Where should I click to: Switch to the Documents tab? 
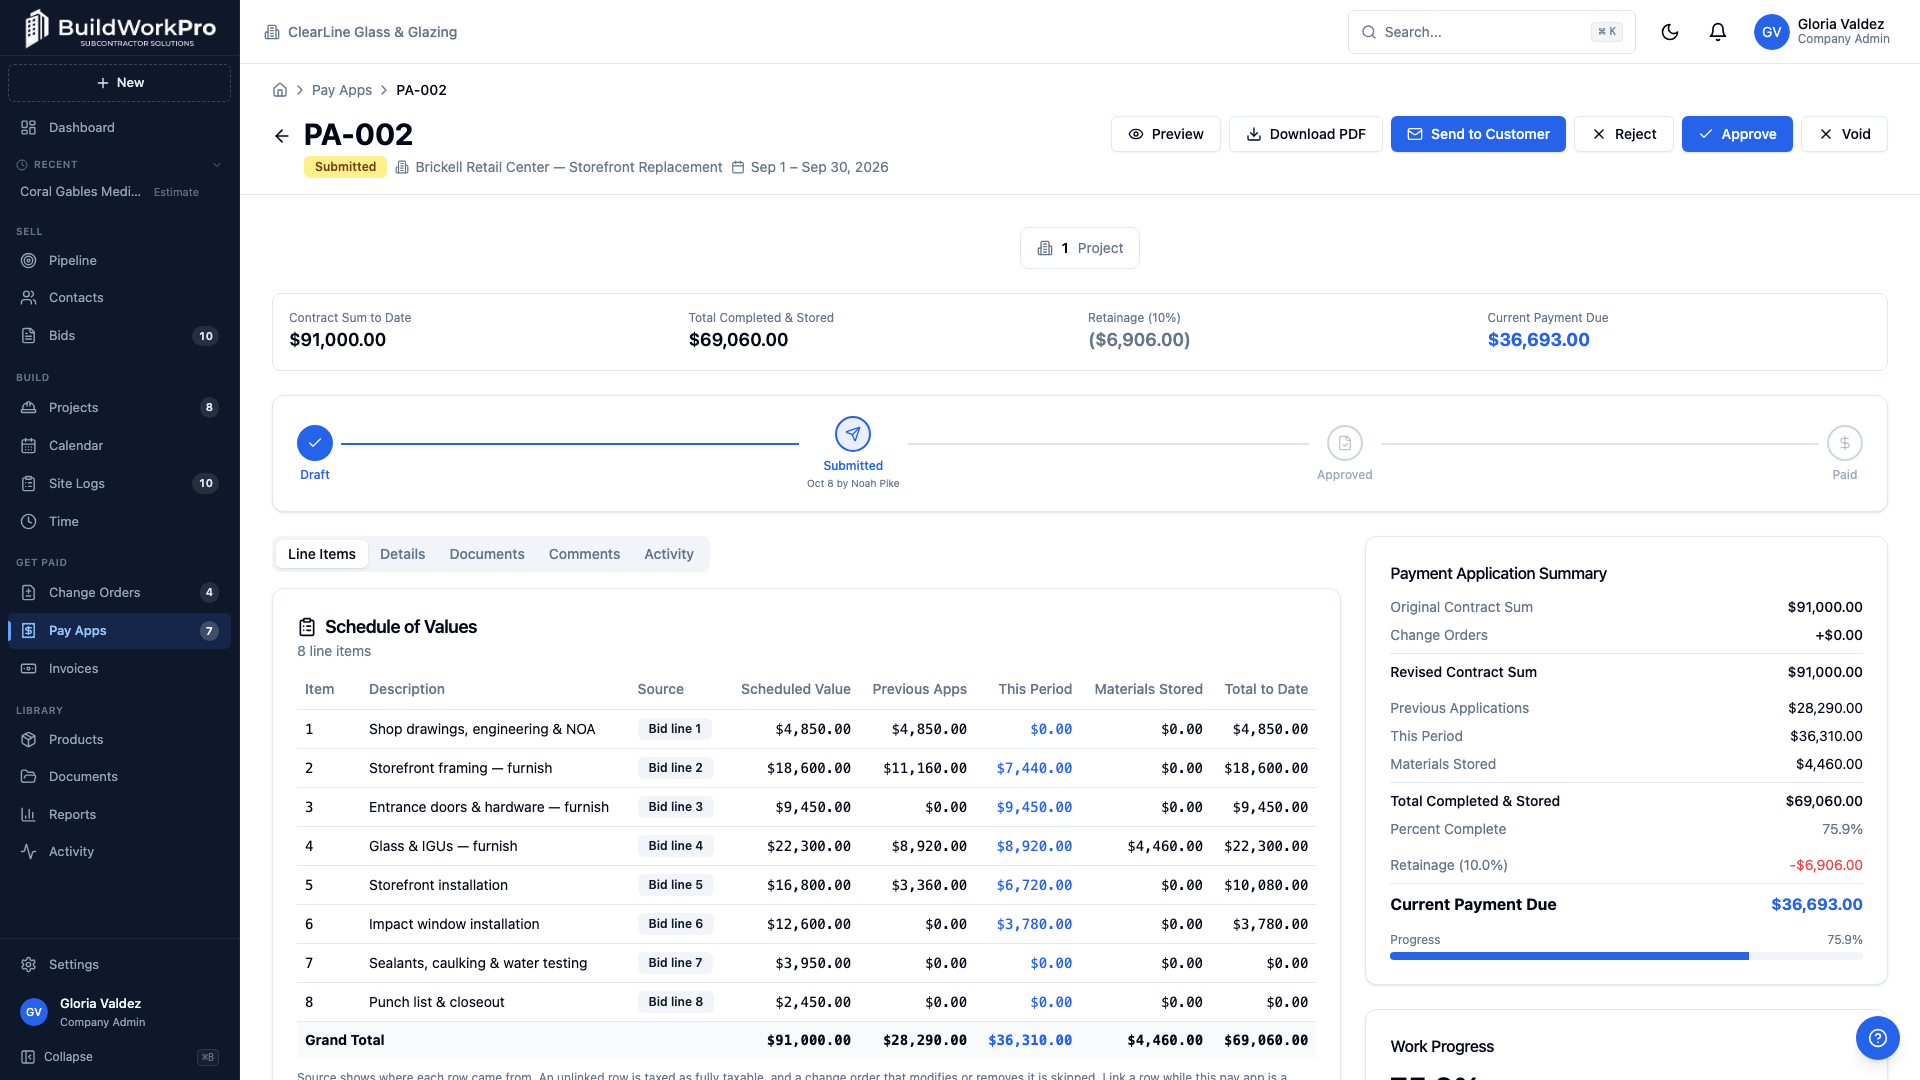coord(487,554)
